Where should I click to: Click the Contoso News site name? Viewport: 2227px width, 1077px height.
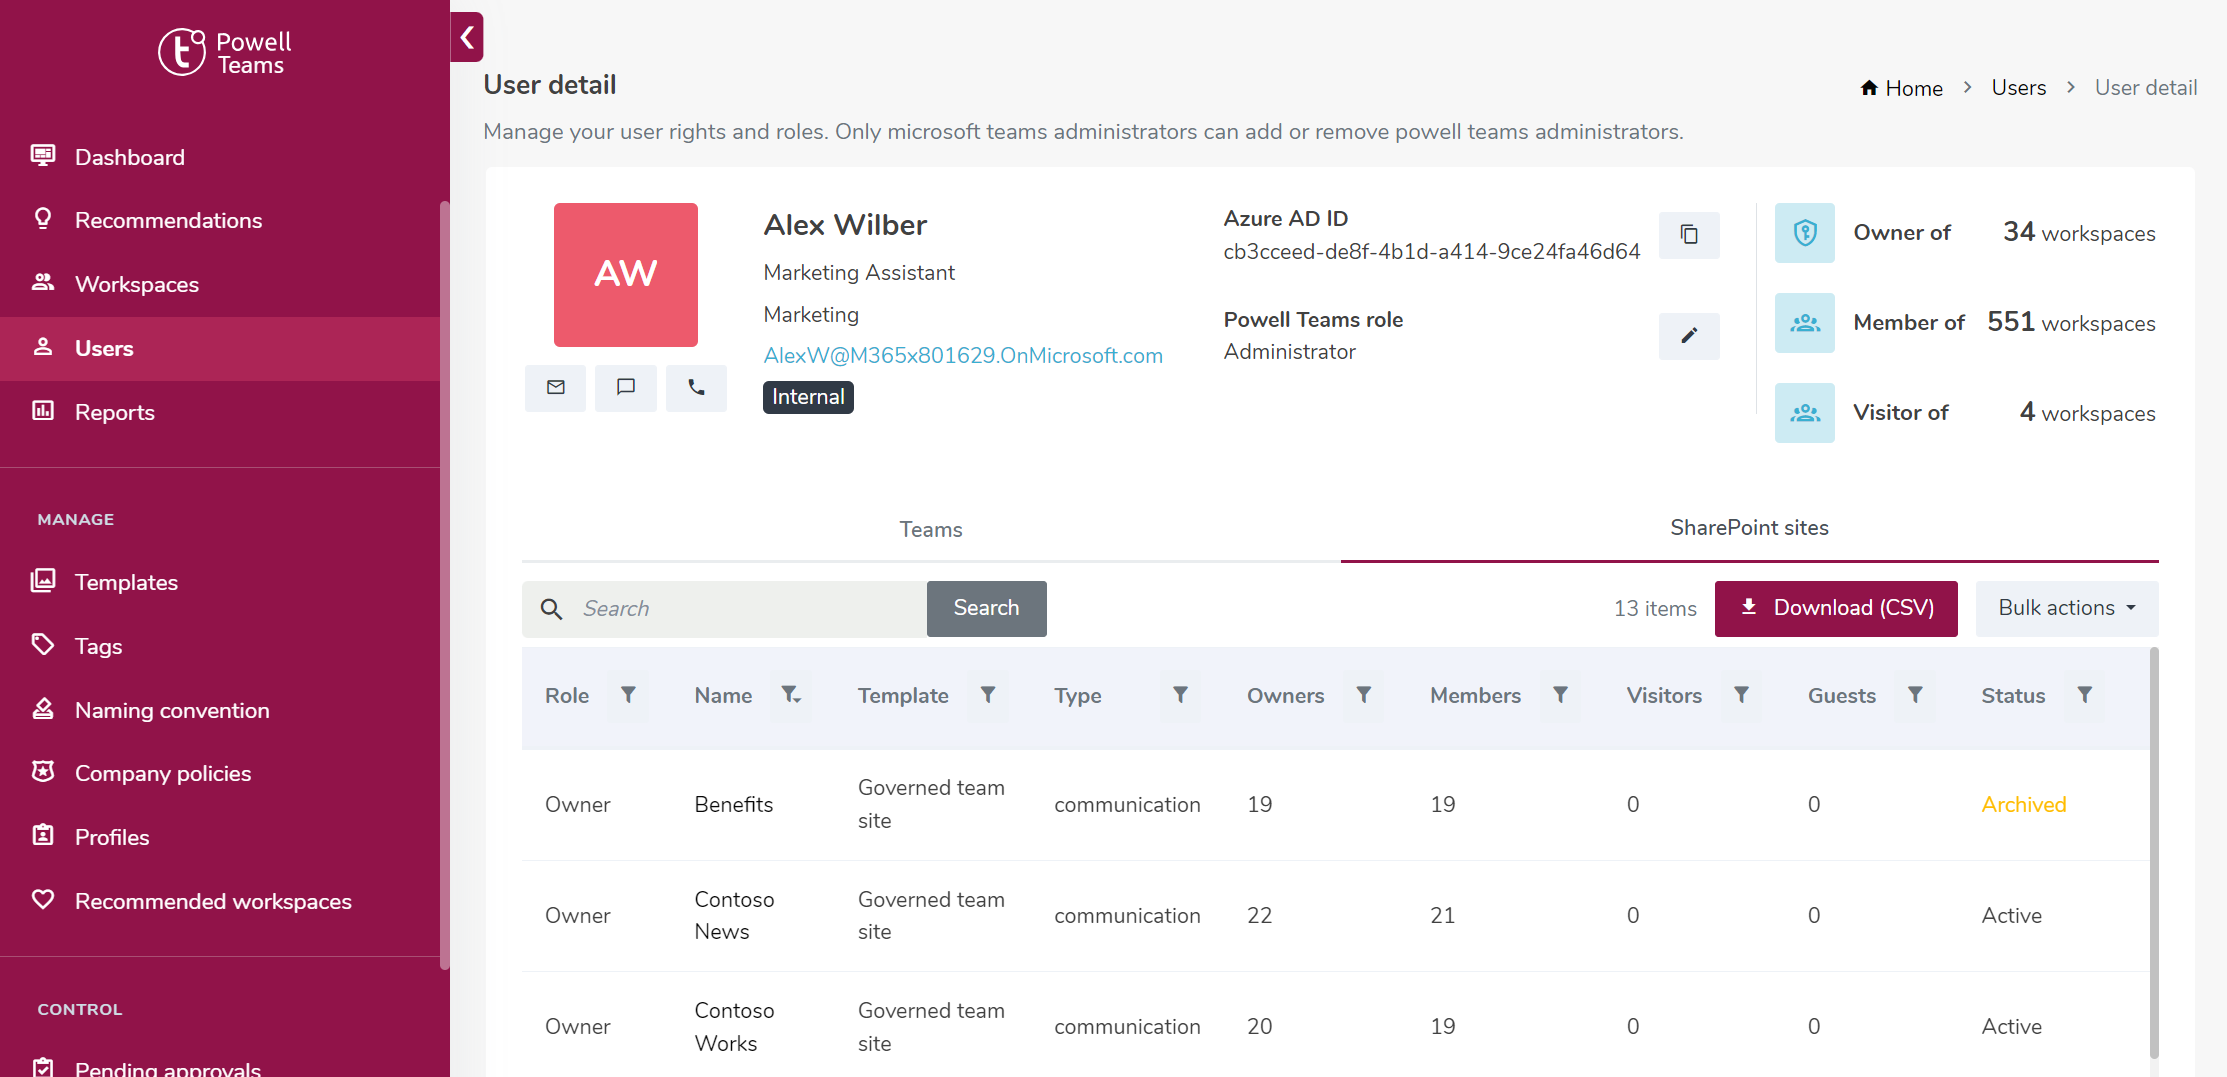734,915
